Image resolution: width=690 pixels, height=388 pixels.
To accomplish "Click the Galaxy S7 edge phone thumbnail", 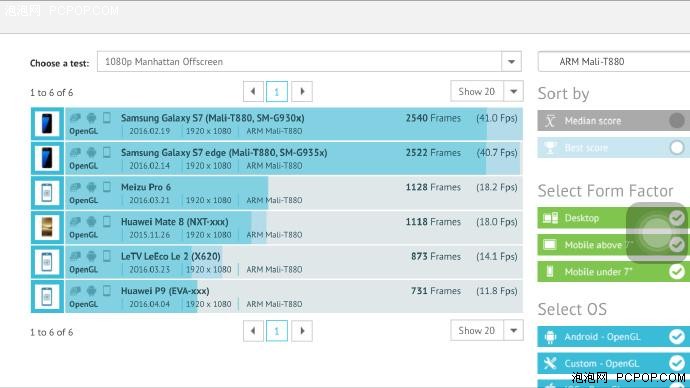I will point(47,158).
